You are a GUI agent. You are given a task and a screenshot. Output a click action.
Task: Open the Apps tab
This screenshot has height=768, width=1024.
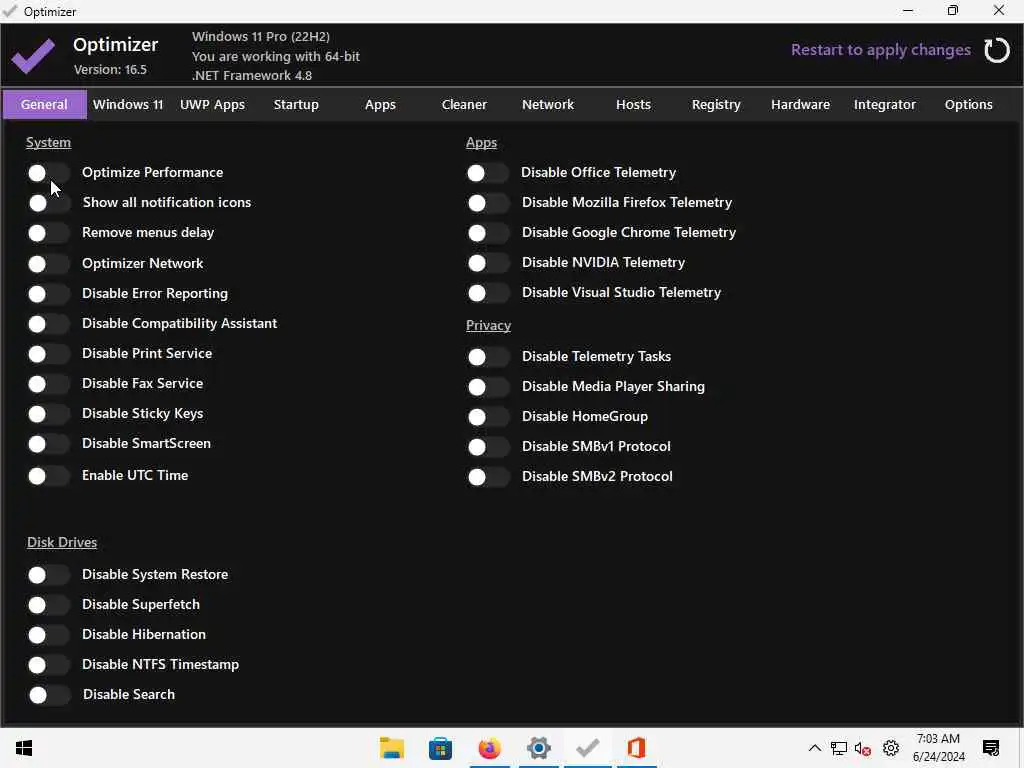pos(380,104)
